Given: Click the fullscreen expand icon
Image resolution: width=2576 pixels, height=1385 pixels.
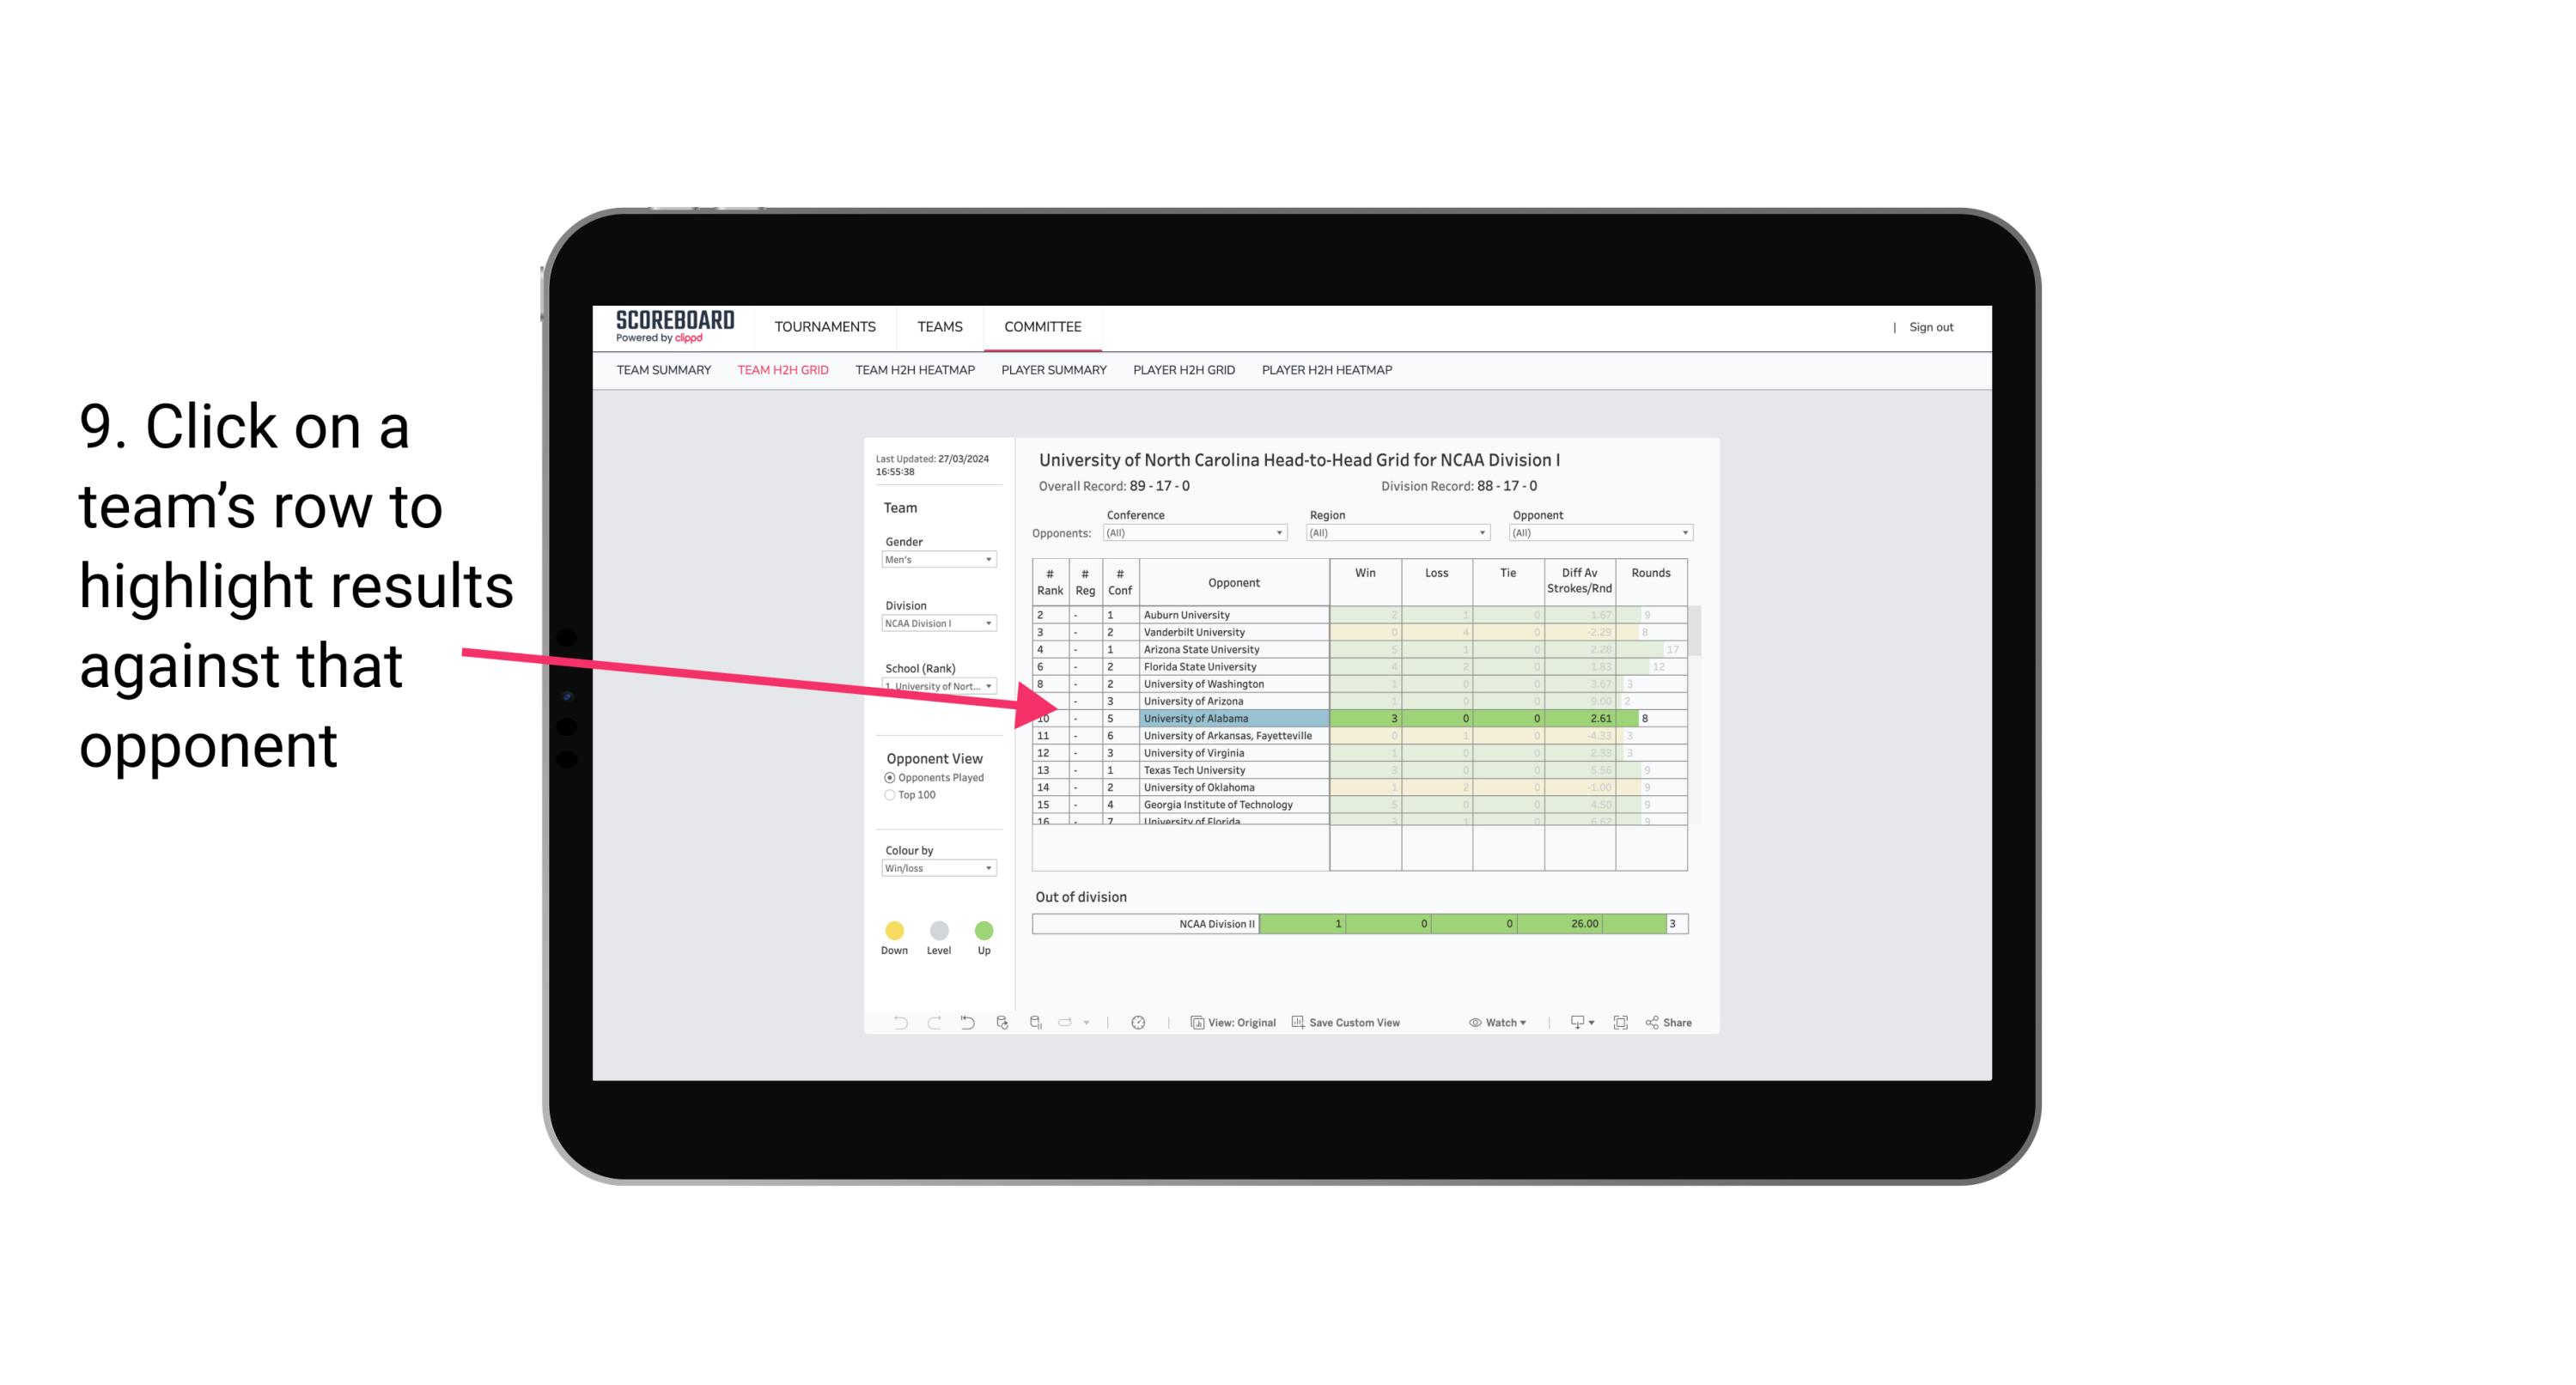Looking at the screenshot, I should [1621, 1024].
